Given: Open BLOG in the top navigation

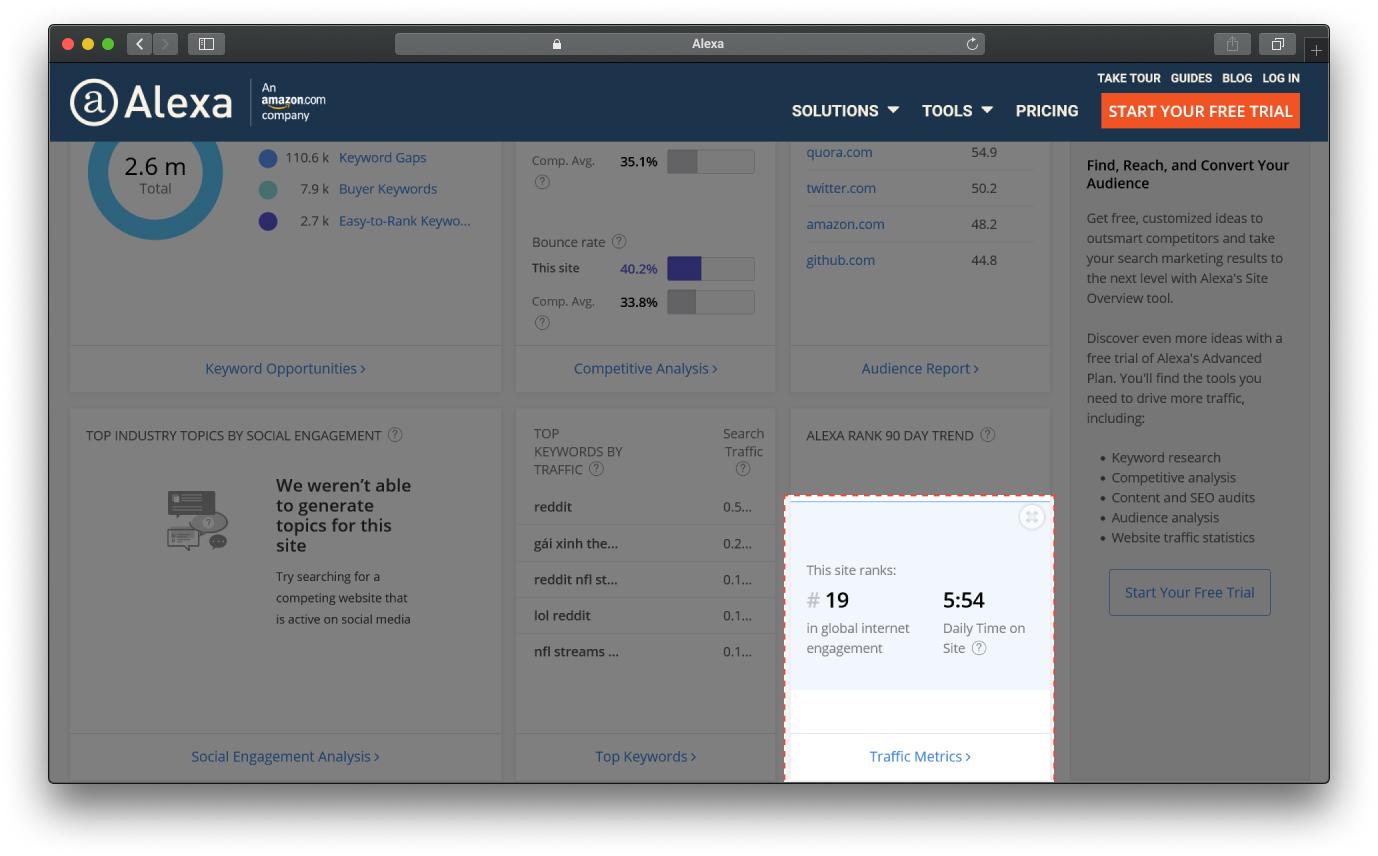Looking at the screenshot, I should [x=1237, y=78].
